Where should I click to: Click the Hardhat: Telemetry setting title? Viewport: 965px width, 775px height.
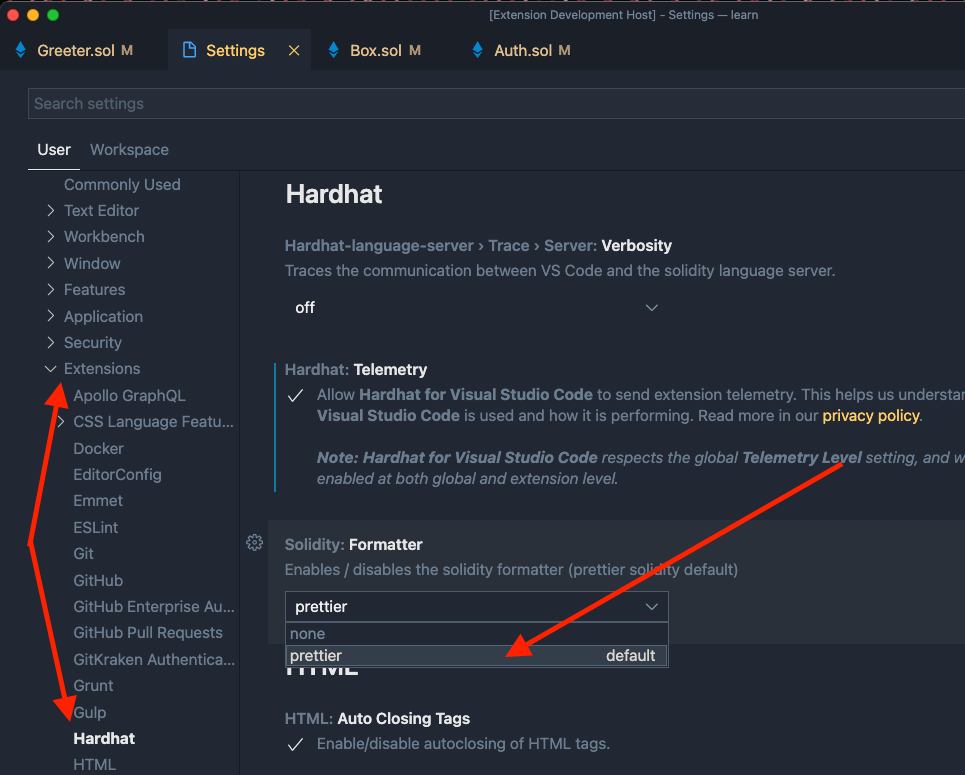[356, 369]
